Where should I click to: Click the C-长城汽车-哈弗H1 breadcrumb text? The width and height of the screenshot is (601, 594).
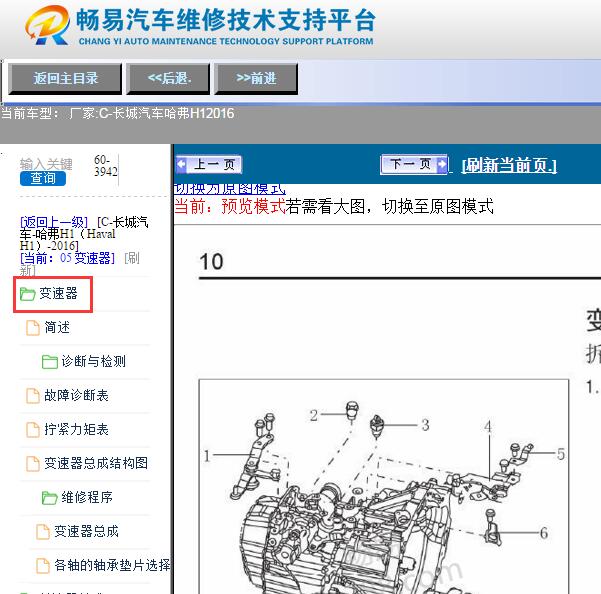84,234
